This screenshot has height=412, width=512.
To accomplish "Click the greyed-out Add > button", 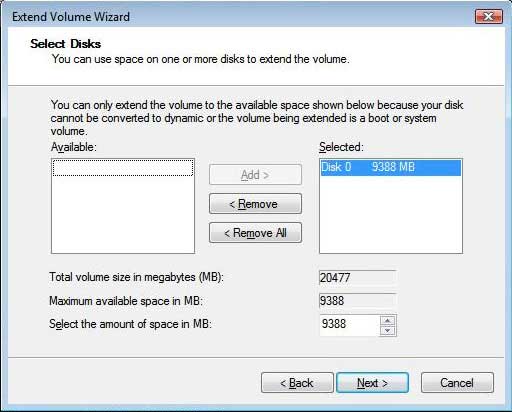I will [255, 174].
